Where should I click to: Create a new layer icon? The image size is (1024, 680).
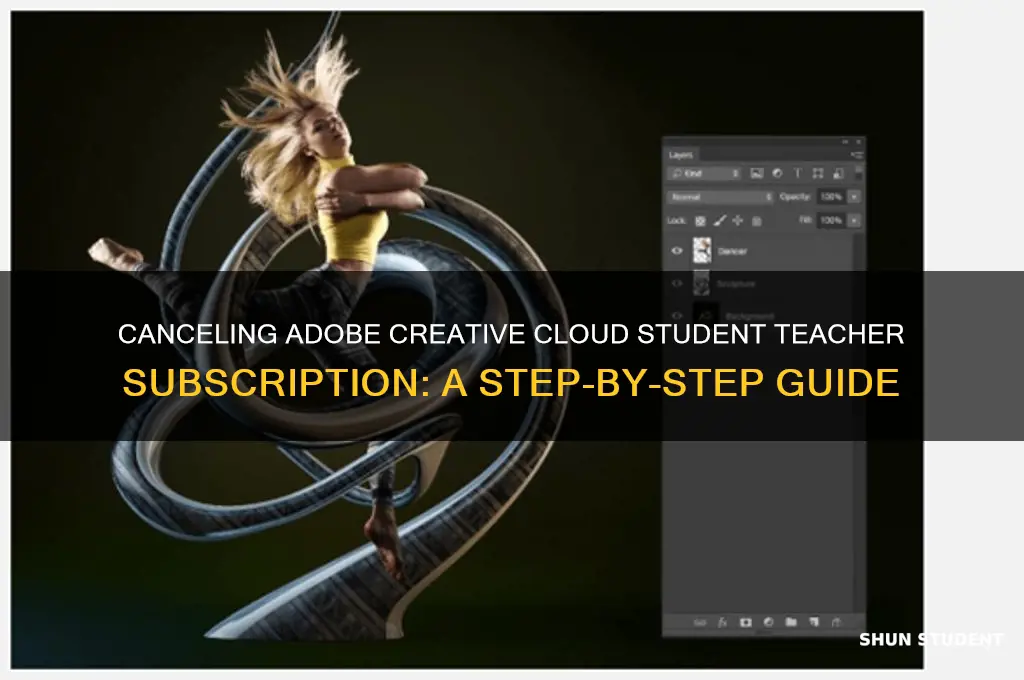[x=814, y=622]
